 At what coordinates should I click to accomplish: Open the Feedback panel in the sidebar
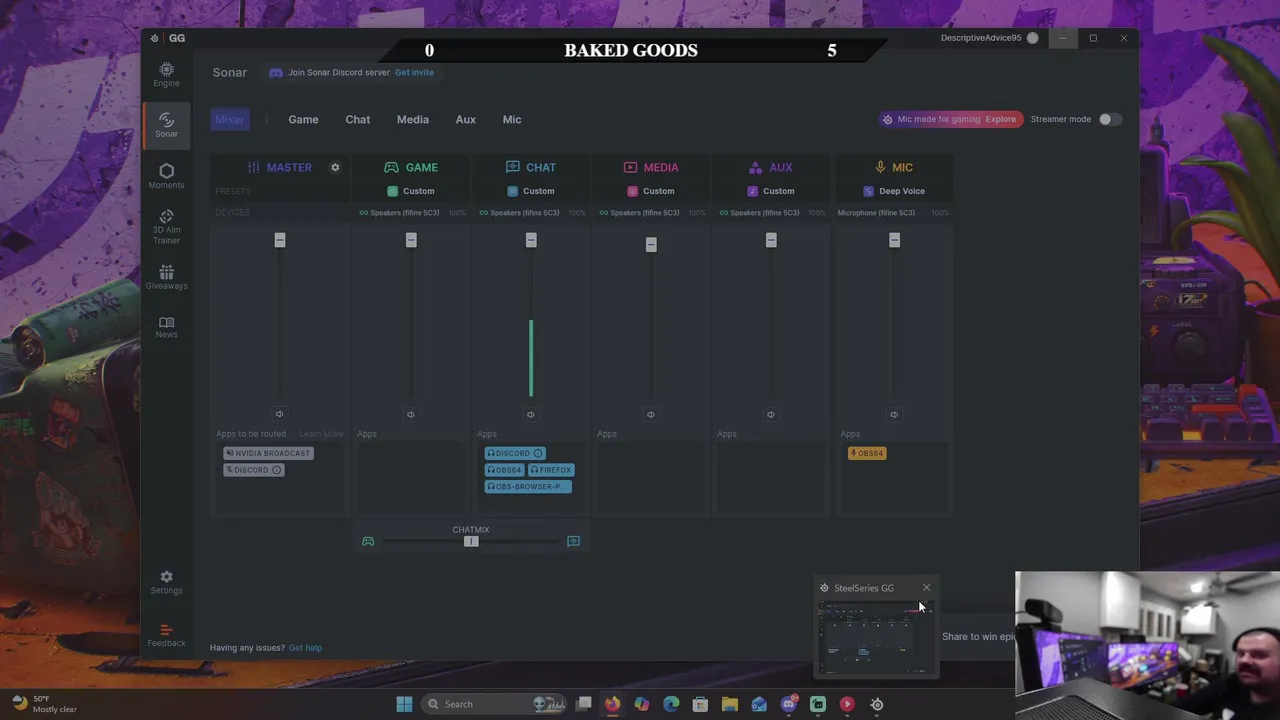click(x=166, y=636)
